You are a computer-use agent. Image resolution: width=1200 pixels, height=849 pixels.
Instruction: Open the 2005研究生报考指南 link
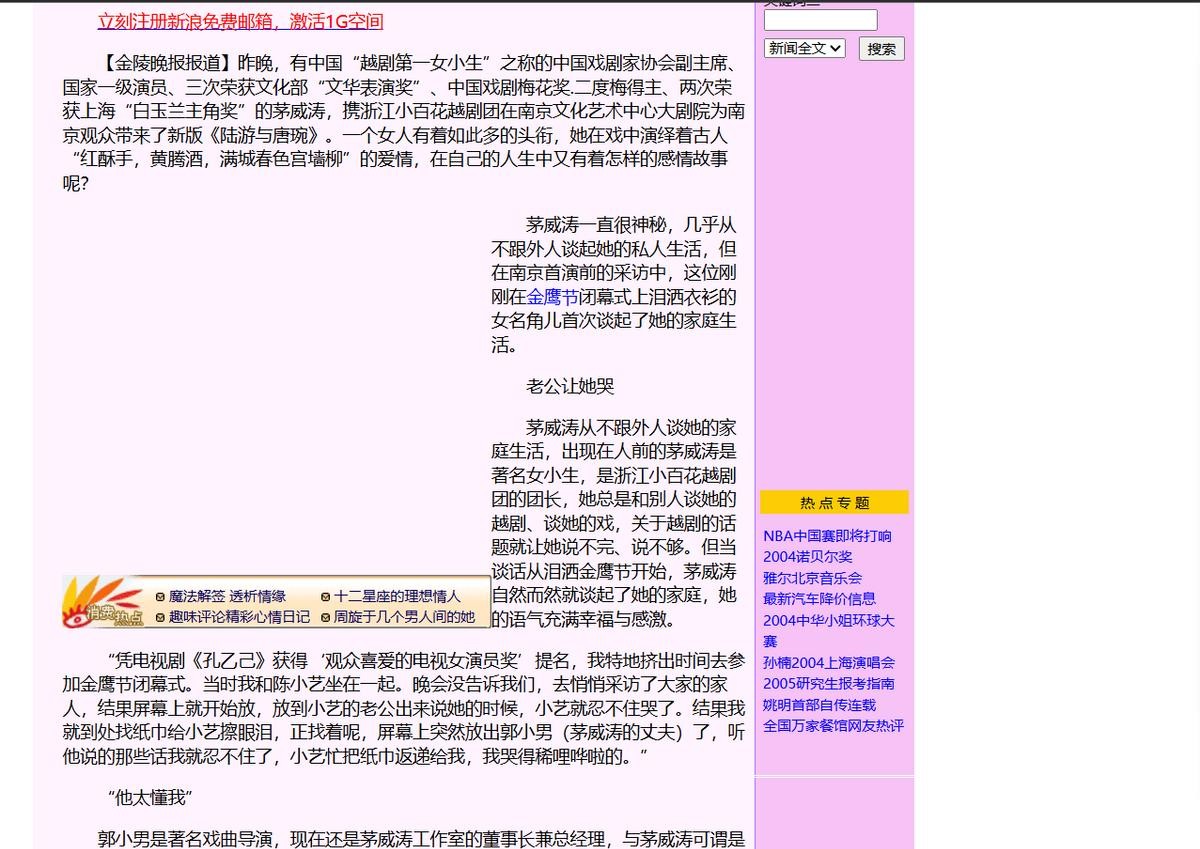829,683
